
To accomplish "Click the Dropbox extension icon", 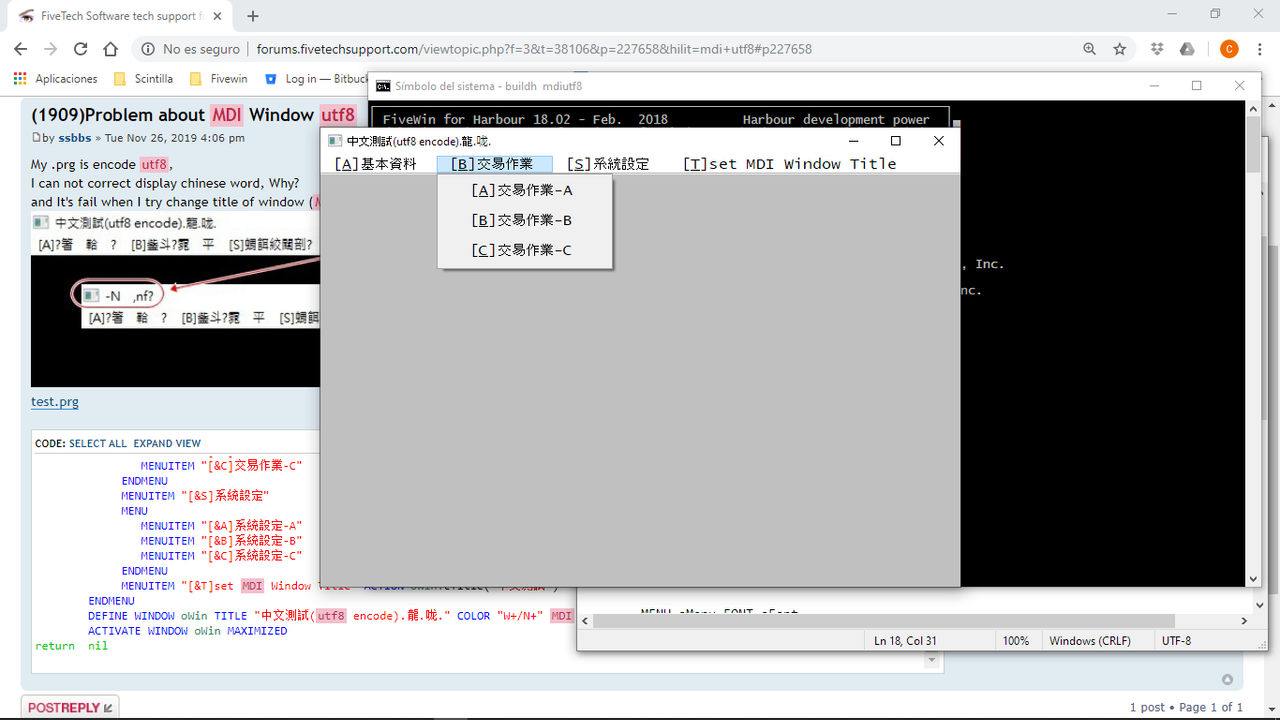I will pyautogui.click(x=1157, y=49).
